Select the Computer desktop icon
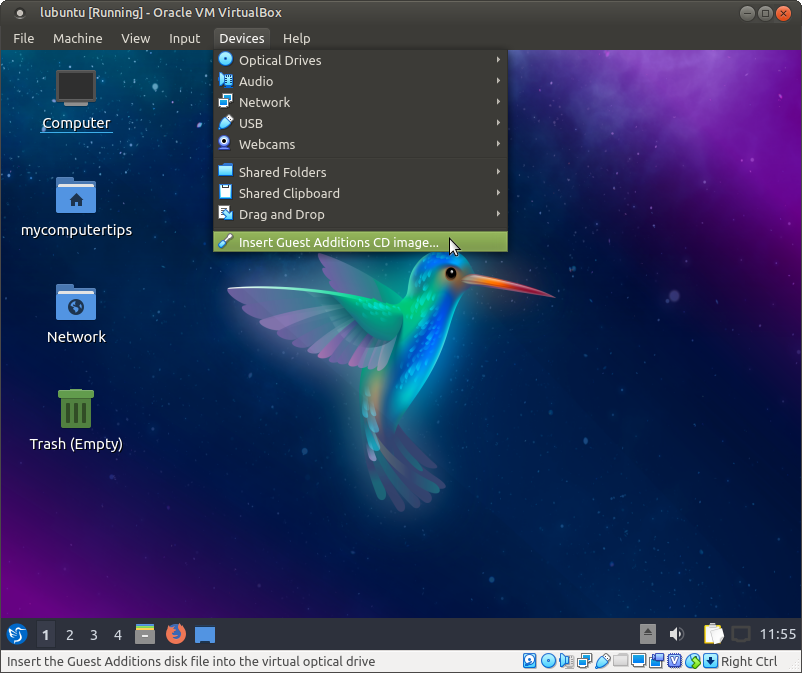This screenshot has width=802, height=673. pos(76,100)
